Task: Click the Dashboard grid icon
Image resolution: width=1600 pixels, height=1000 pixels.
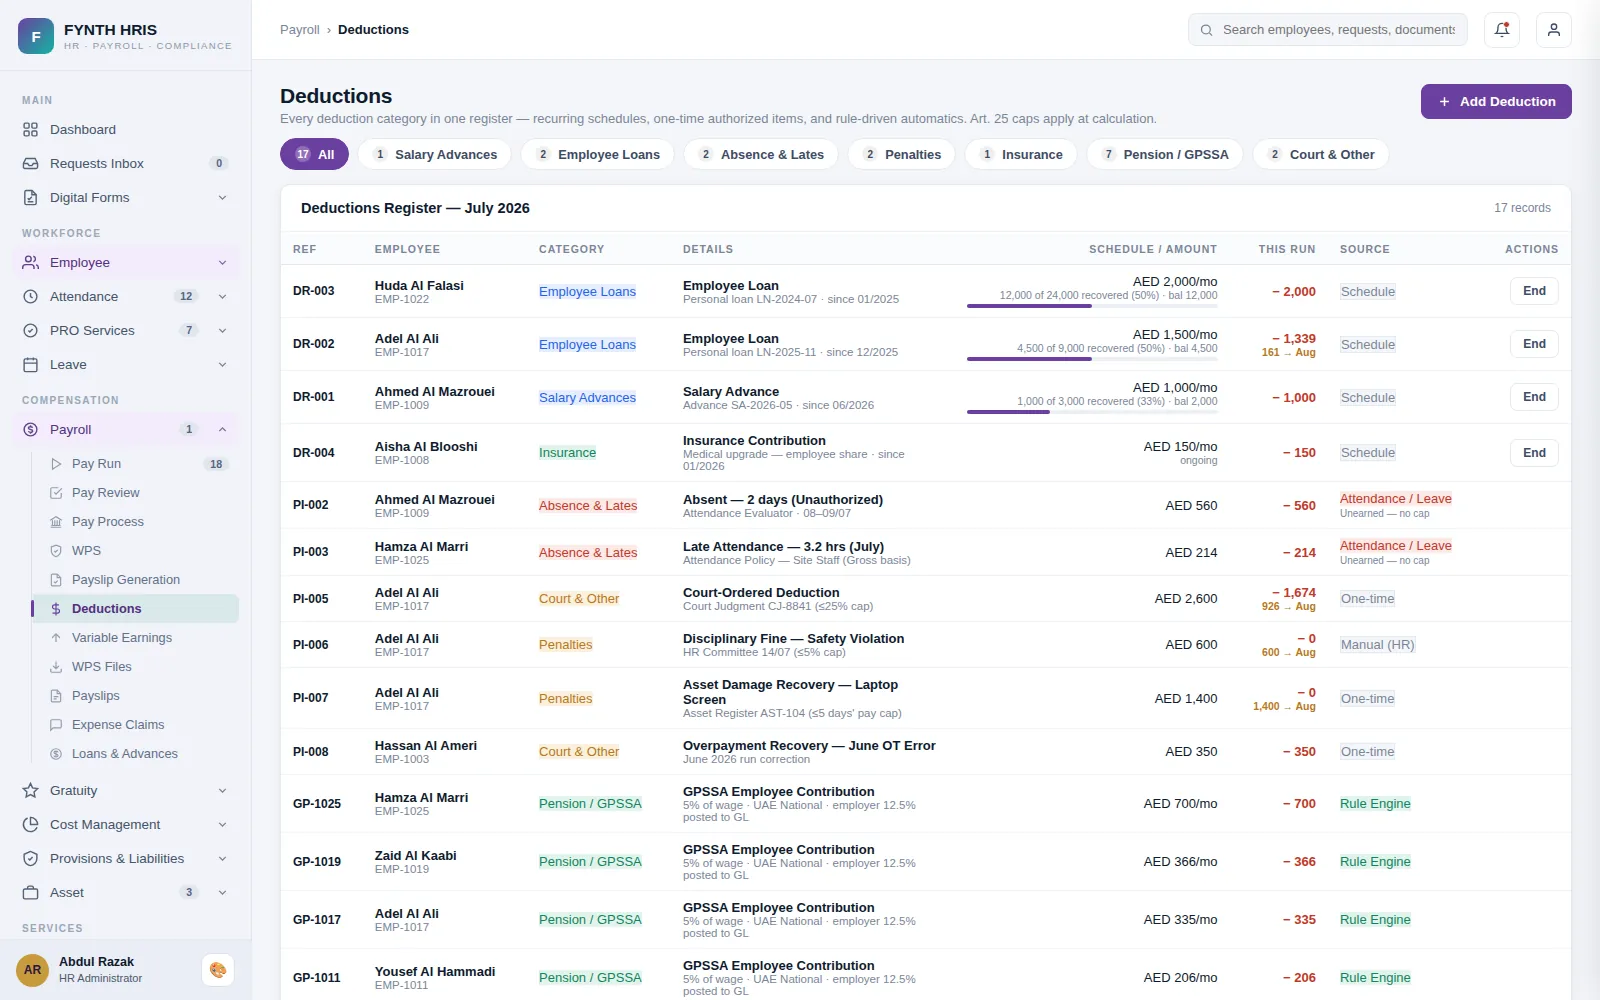Action: [x=31, y=130]
